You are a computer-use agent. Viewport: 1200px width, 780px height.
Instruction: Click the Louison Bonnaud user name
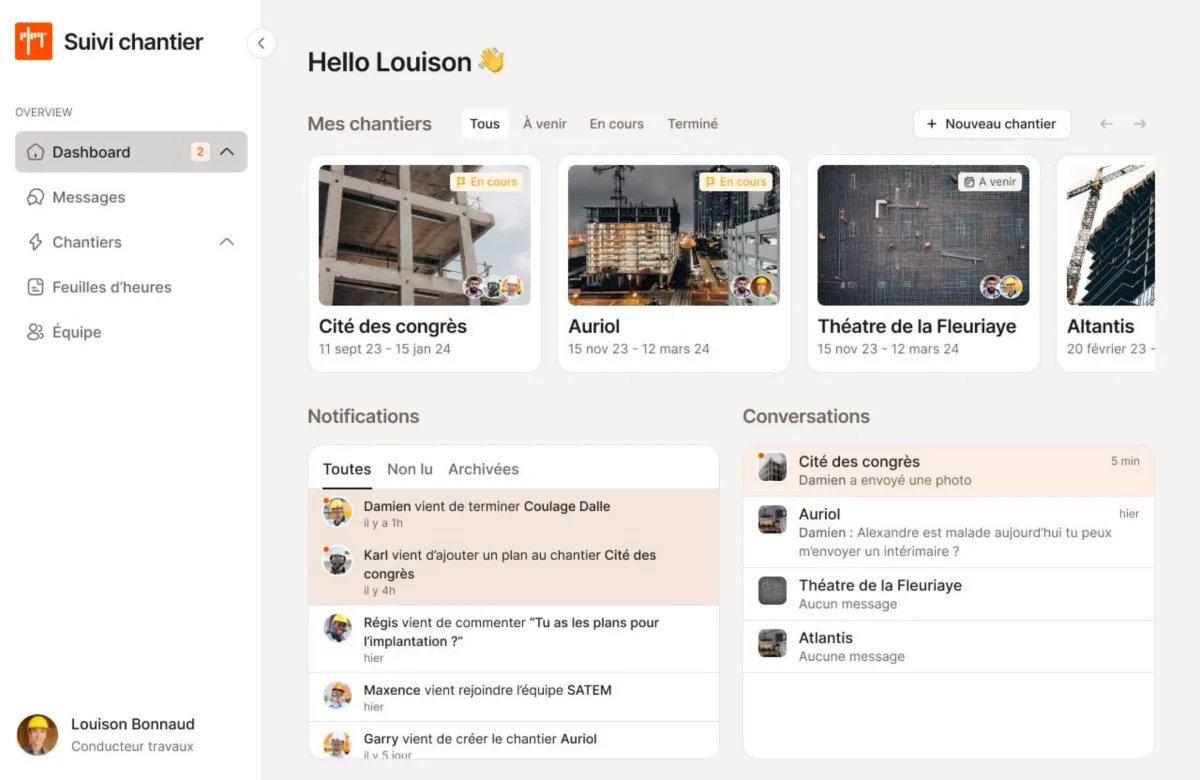[133, 724]
